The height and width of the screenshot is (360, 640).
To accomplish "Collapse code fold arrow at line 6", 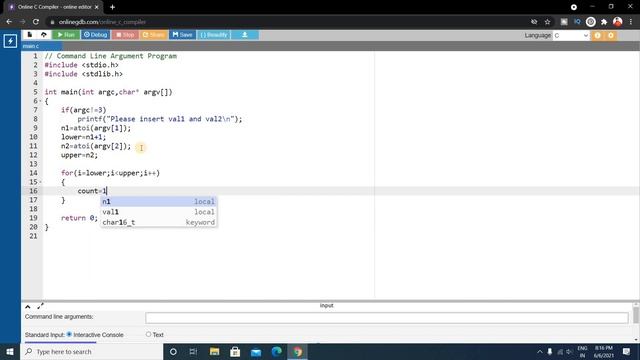I will 40,101.
